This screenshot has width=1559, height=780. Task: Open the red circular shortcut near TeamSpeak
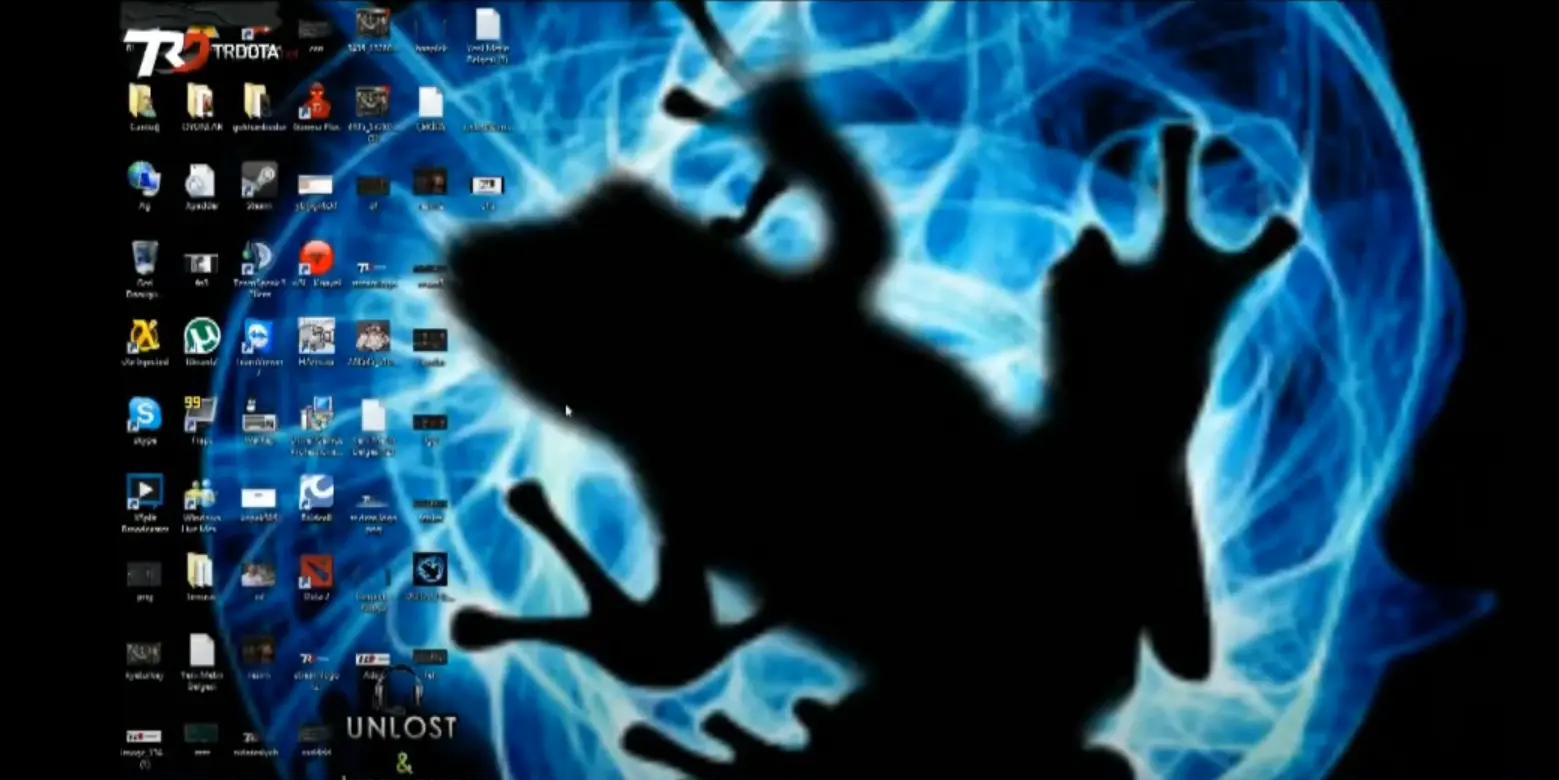point(317,259)
